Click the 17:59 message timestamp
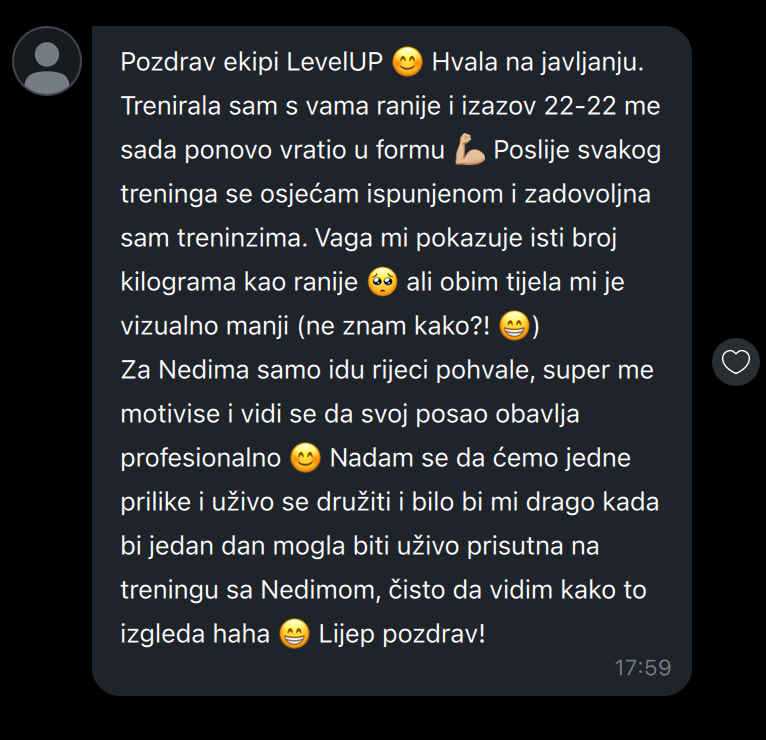The height and width of the screenshot is (740, 766). pos(642,667)
